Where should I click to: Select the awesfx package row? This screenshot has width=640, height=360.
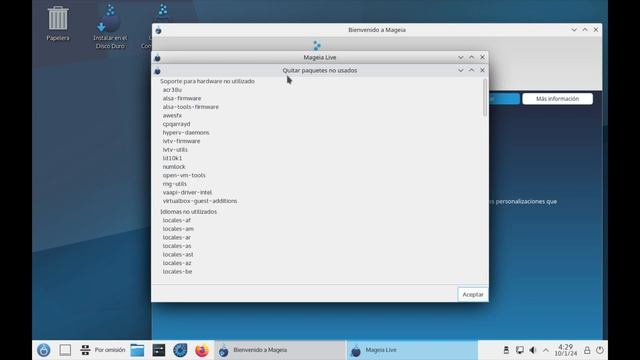(x=172, y=116)
